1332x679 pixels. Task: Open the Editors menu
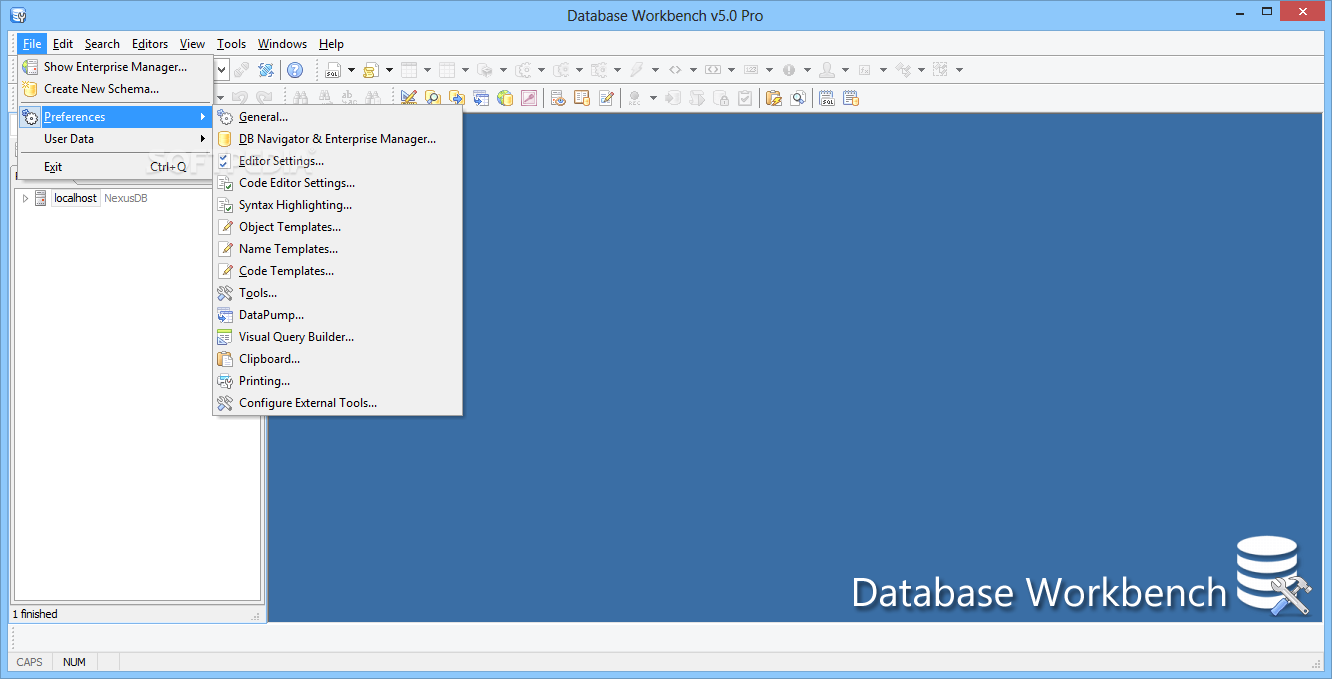[150, 44]
